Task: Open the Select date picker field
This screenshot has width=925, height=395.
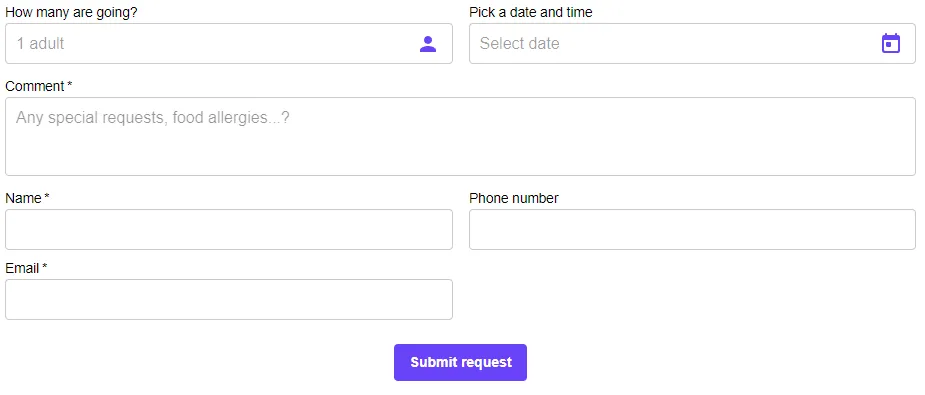Action: (x=692, y=44)
